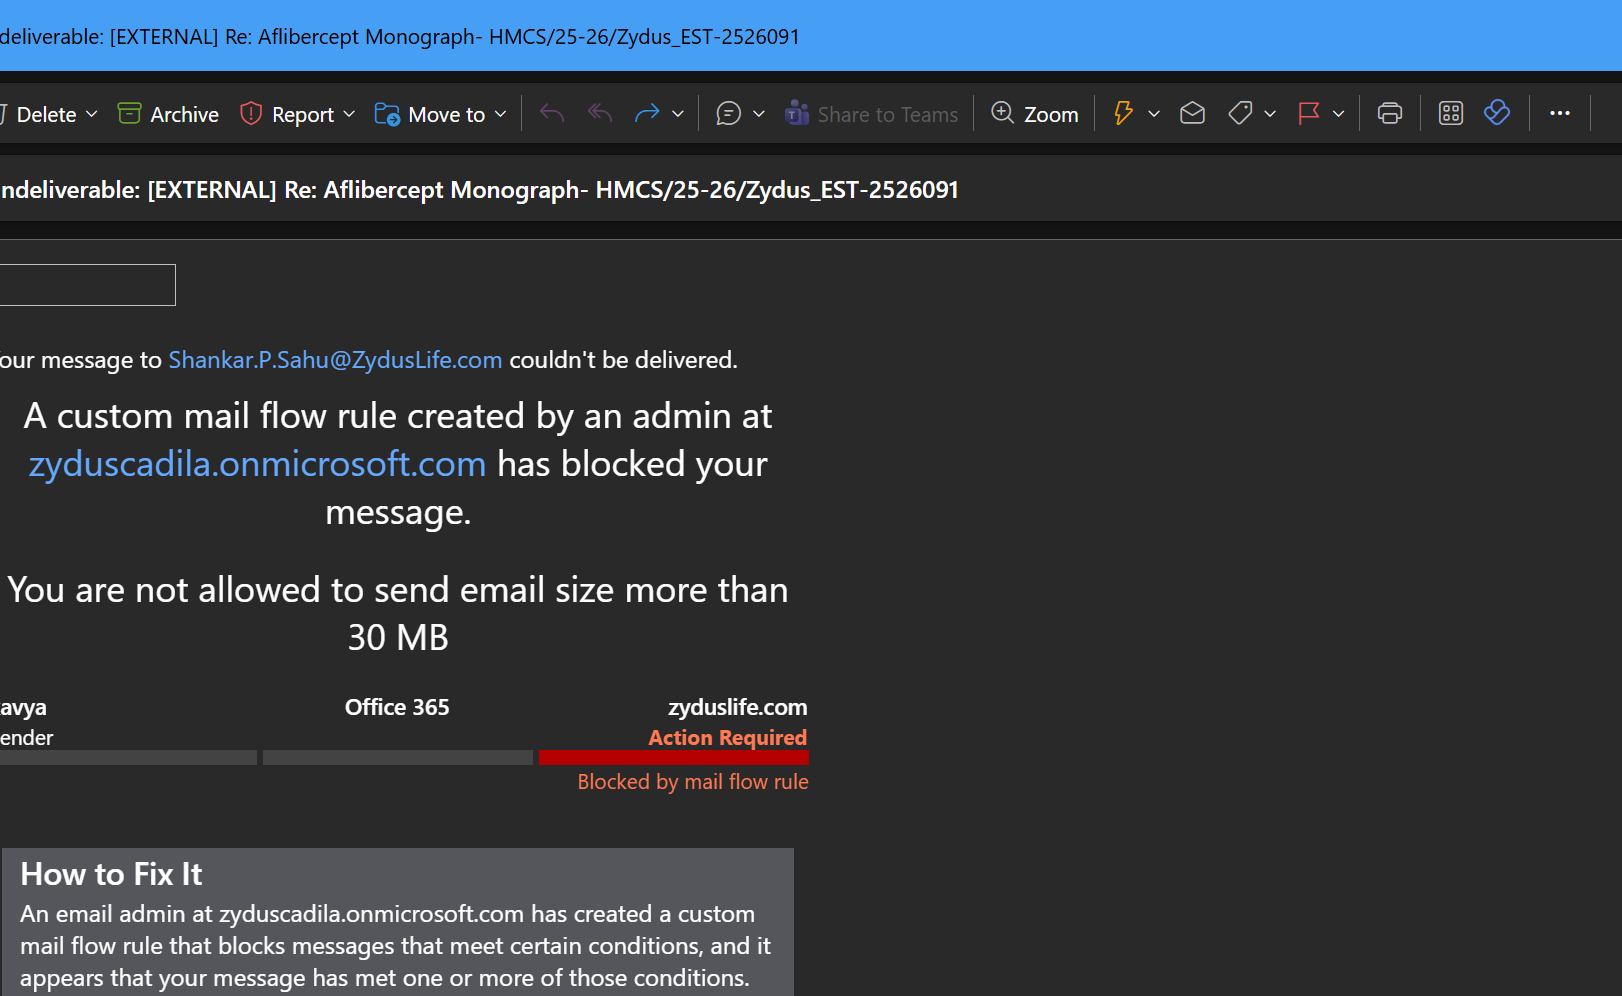Click the empty rectangular box above the message
Viewport: 1622px width, 996px height.
86,285
